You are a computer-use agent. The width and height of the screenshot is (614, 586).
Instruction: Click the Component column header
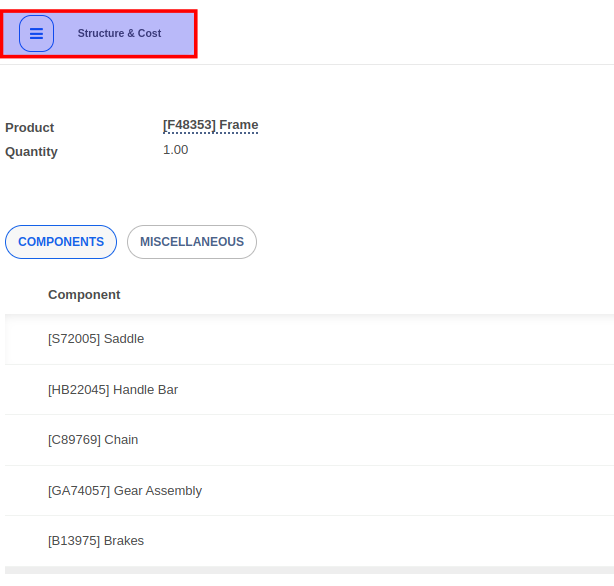(x=84, y=295)
